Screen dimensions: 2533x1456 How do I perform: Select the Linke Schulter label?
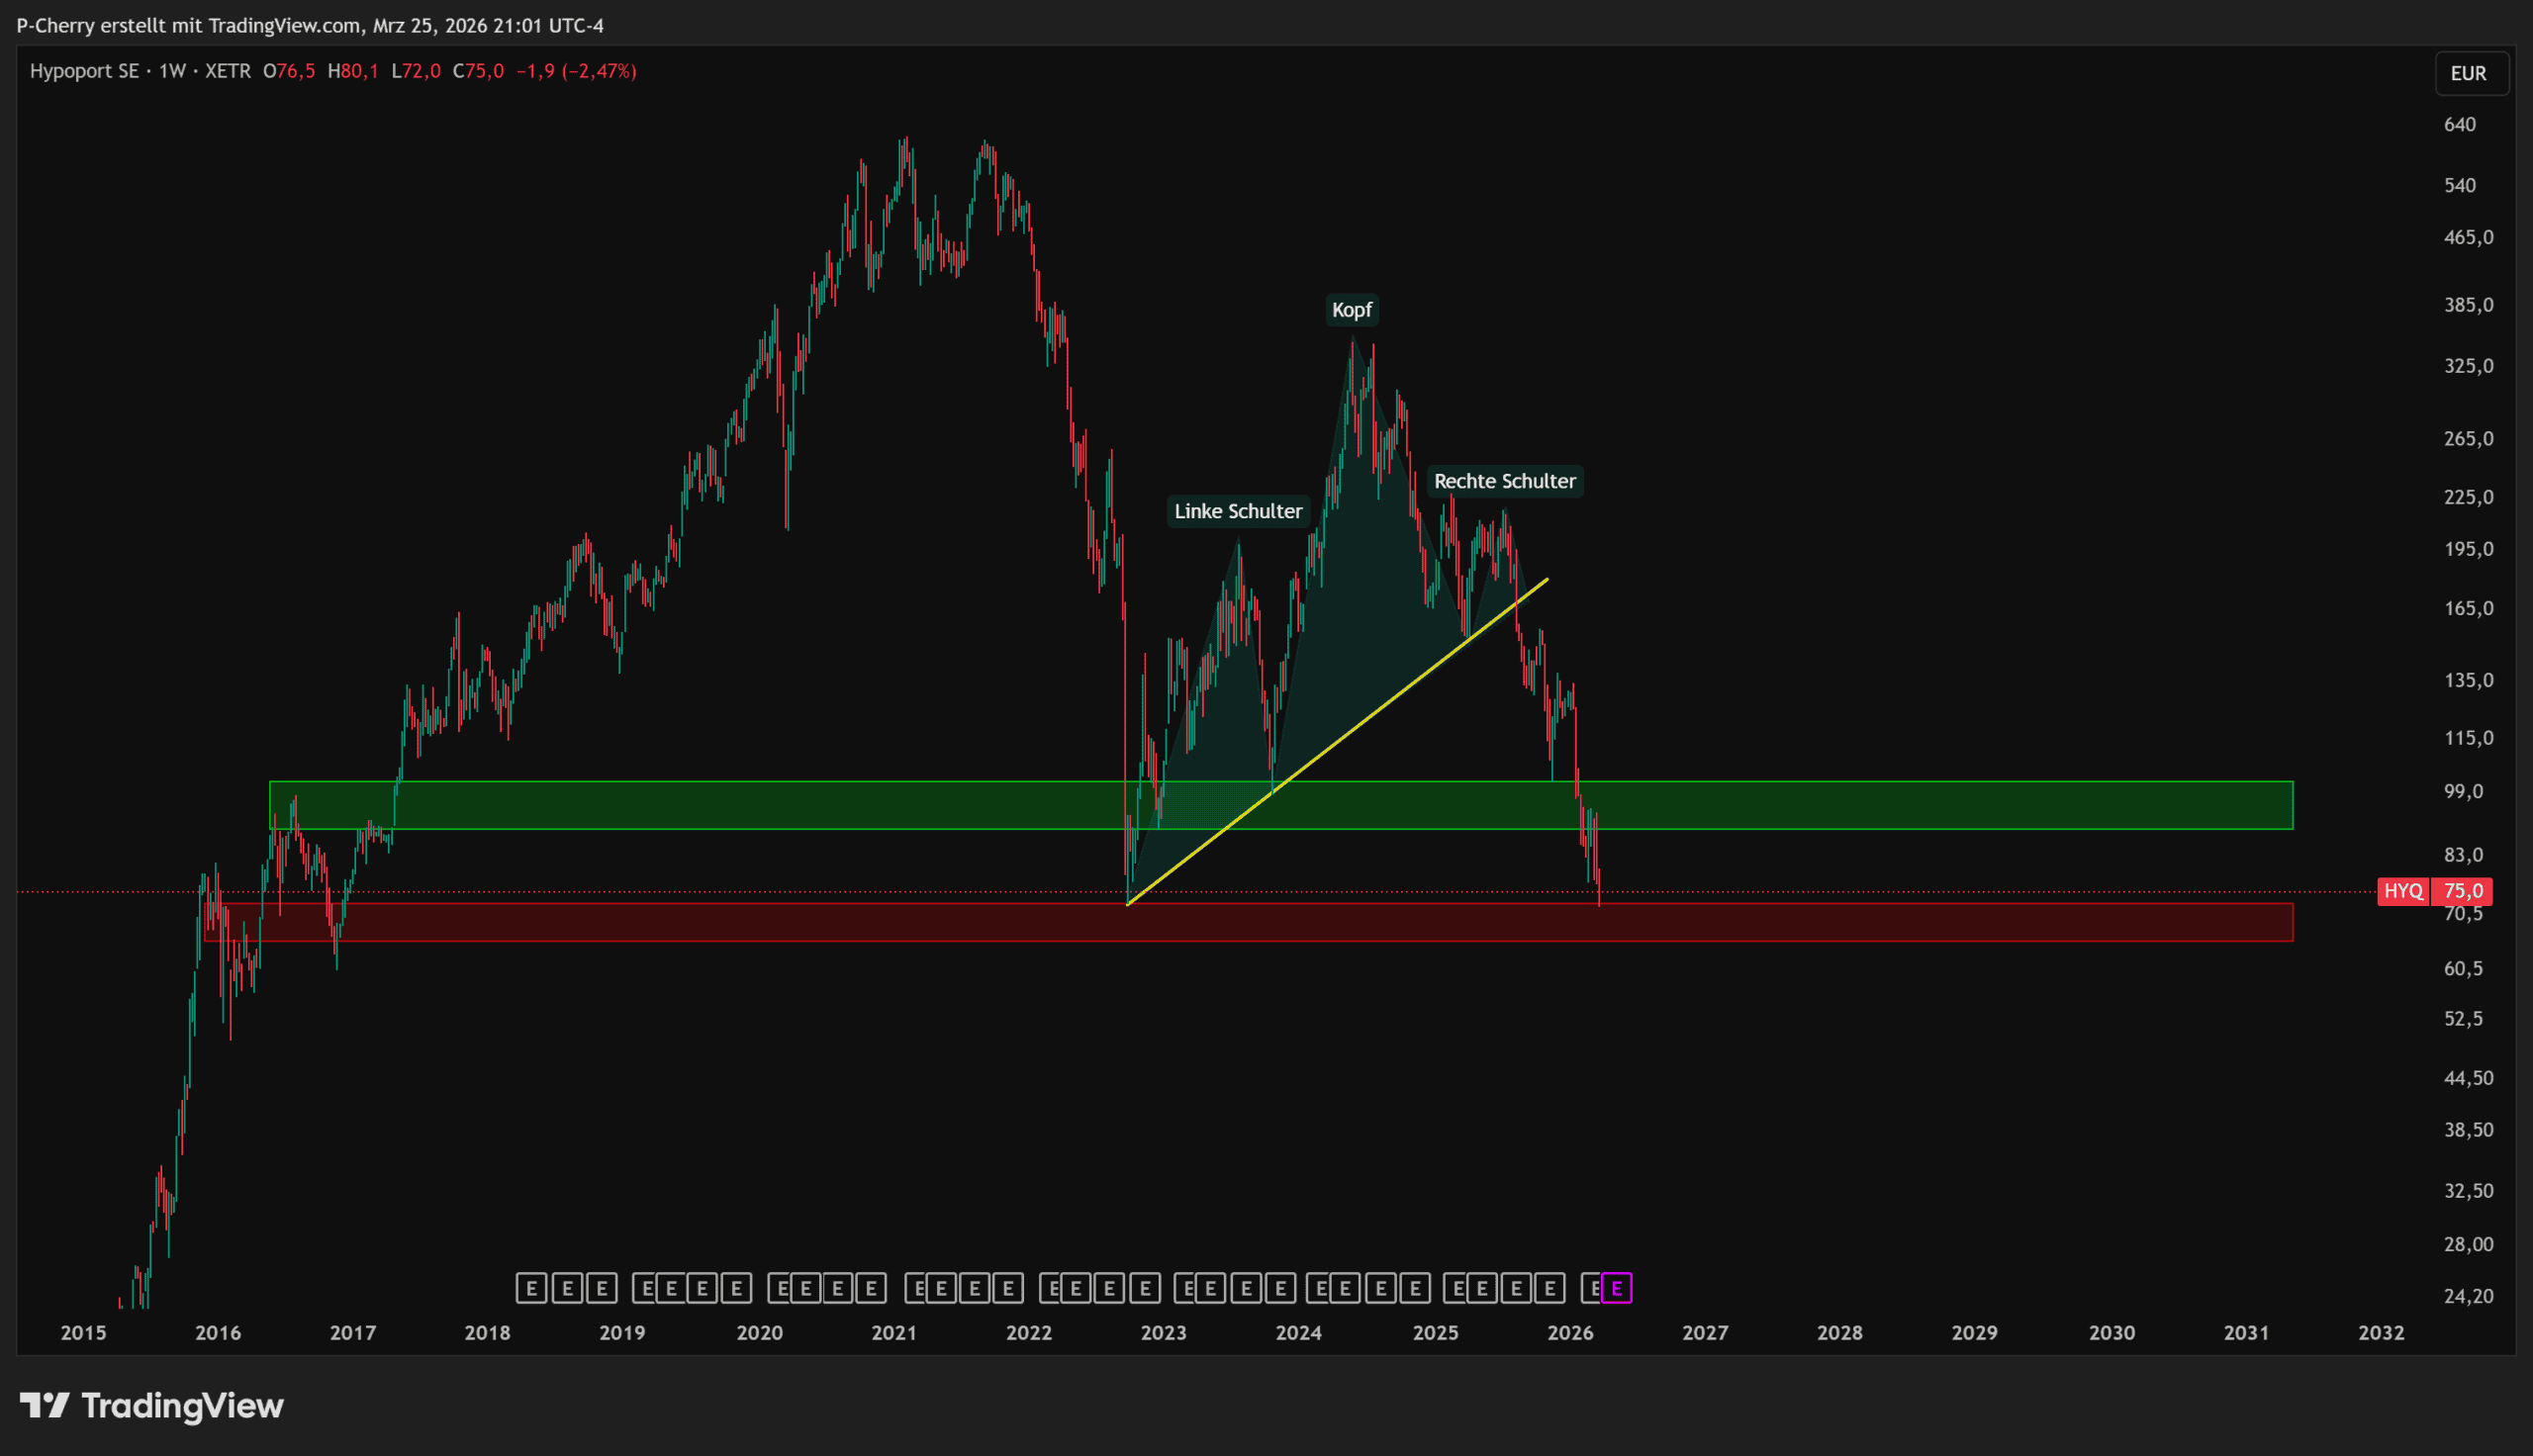coord(1237,511)
